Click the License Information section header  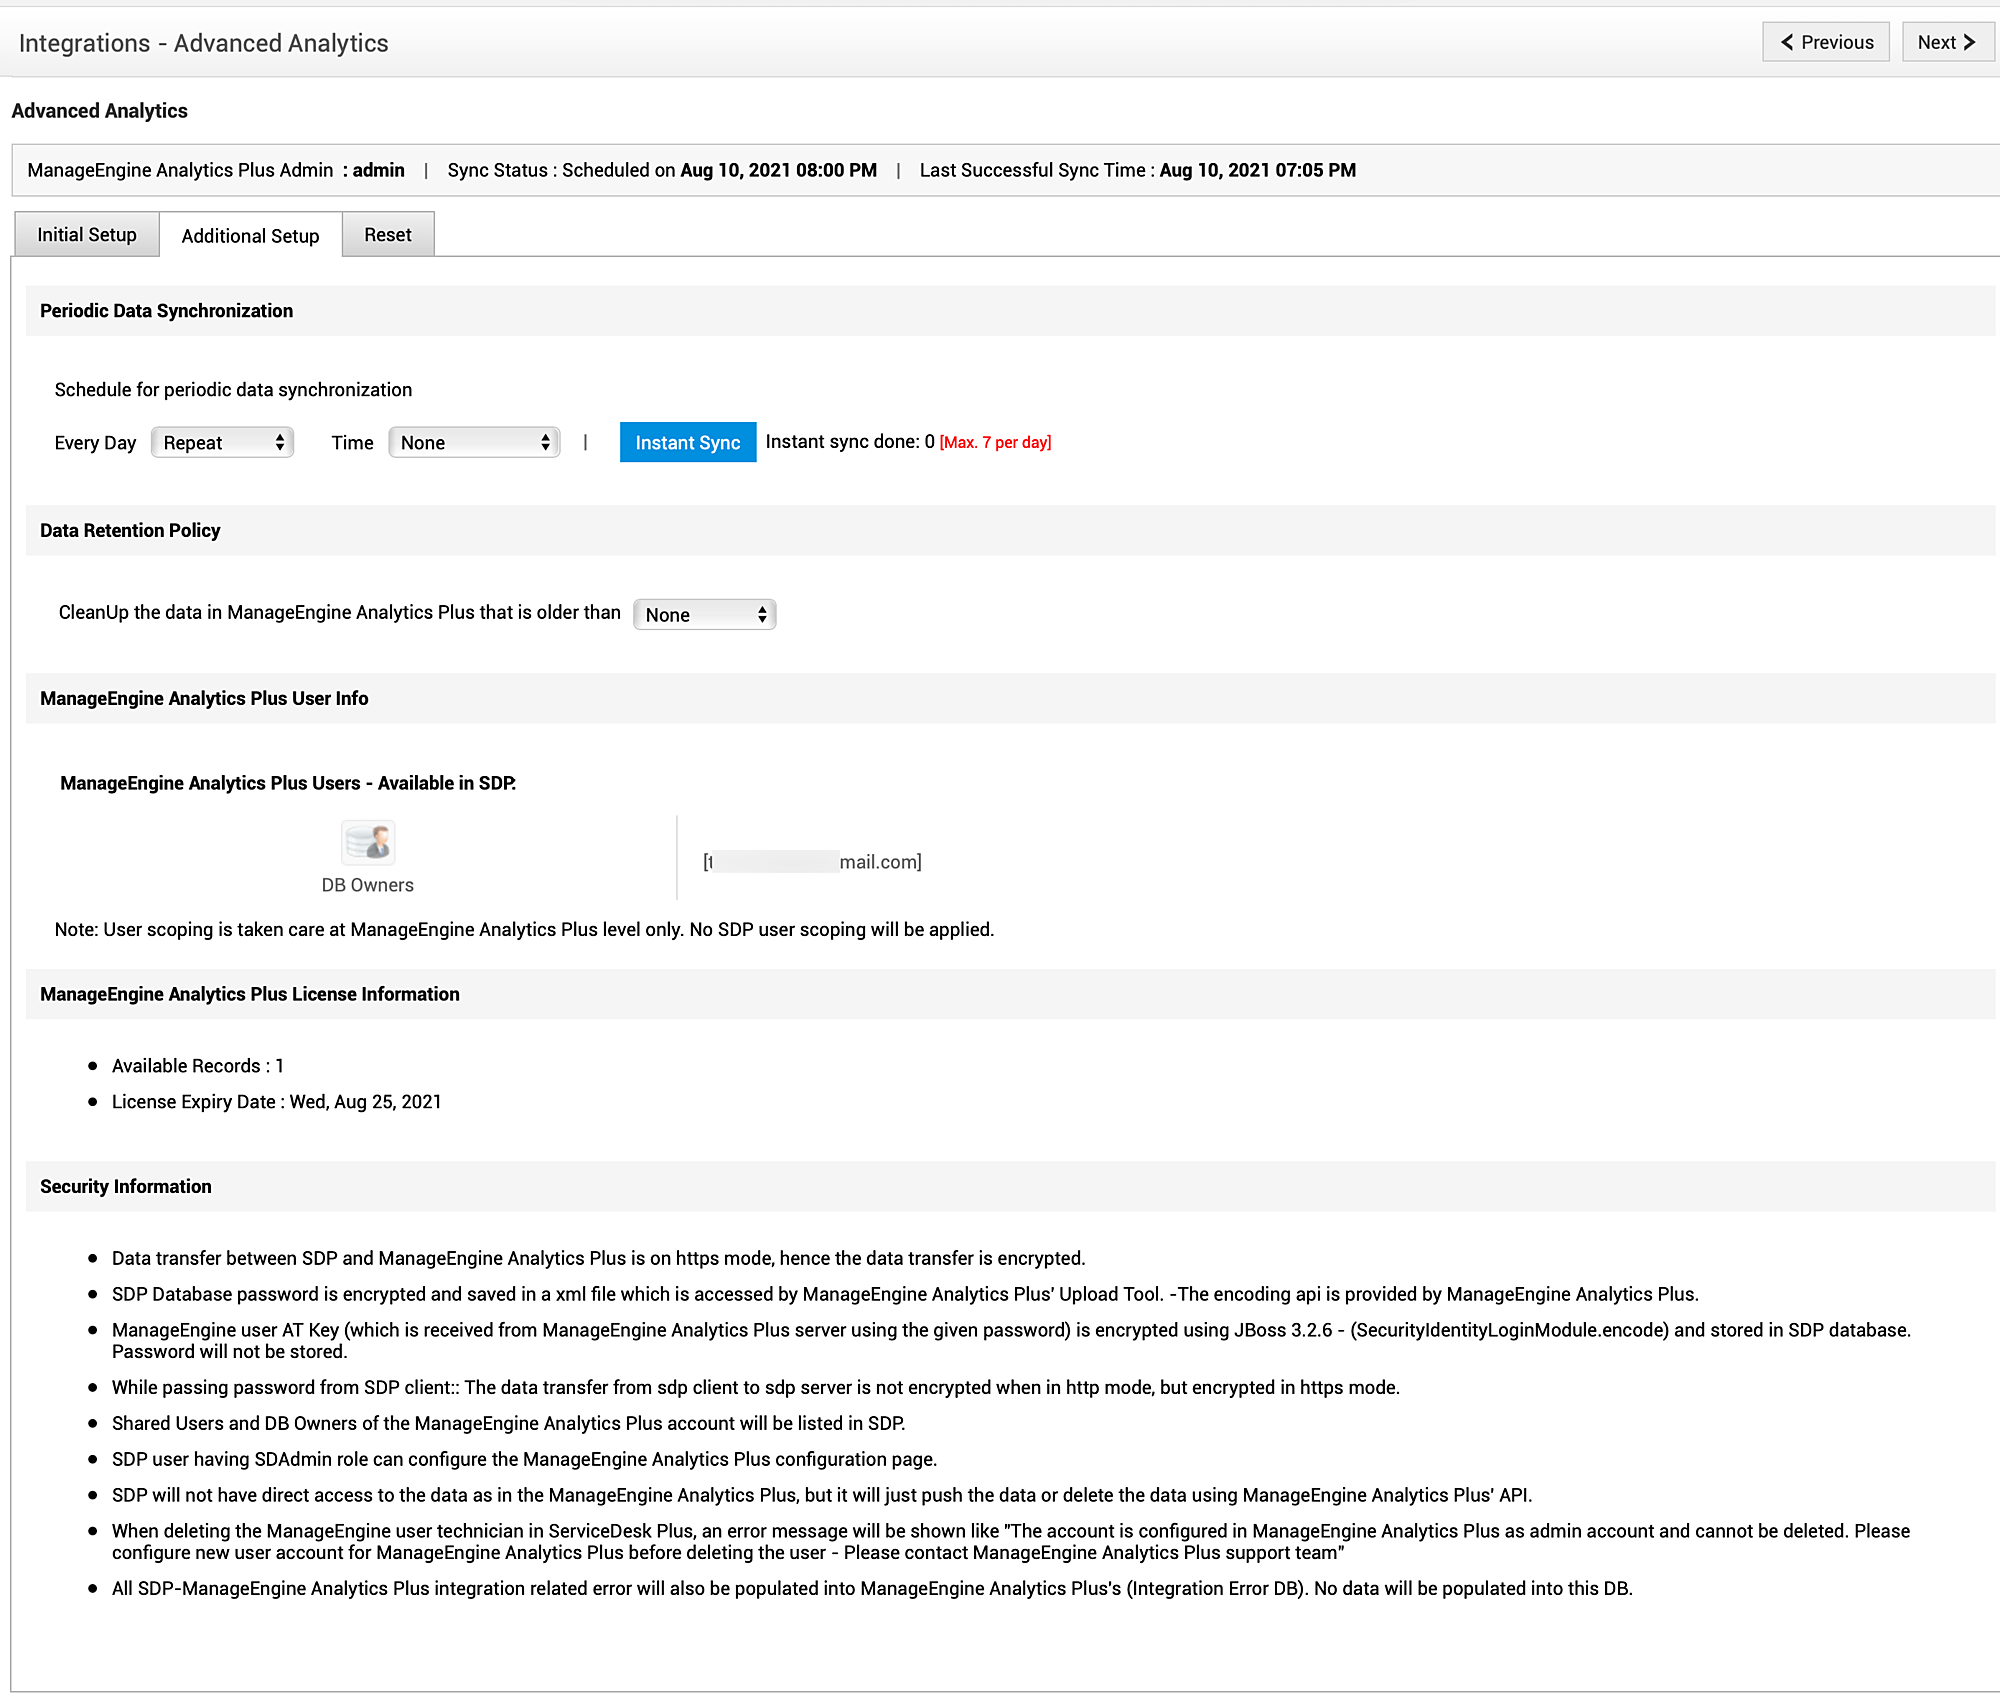(x=250, y=995)
